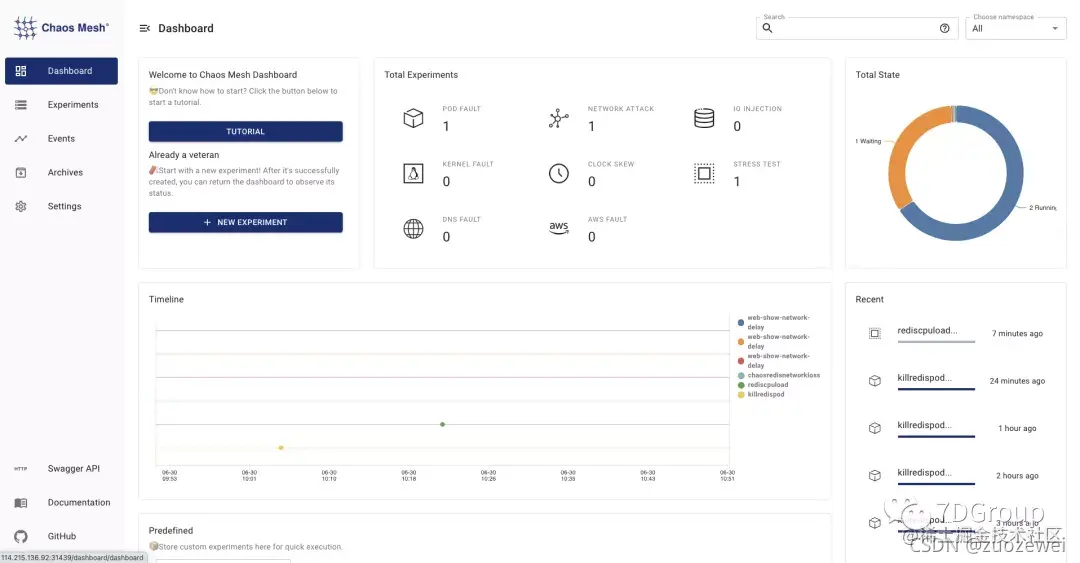This screenshot has height=563, width=1080.
Task: Click the search help question icon
Action: click(944, 28)
